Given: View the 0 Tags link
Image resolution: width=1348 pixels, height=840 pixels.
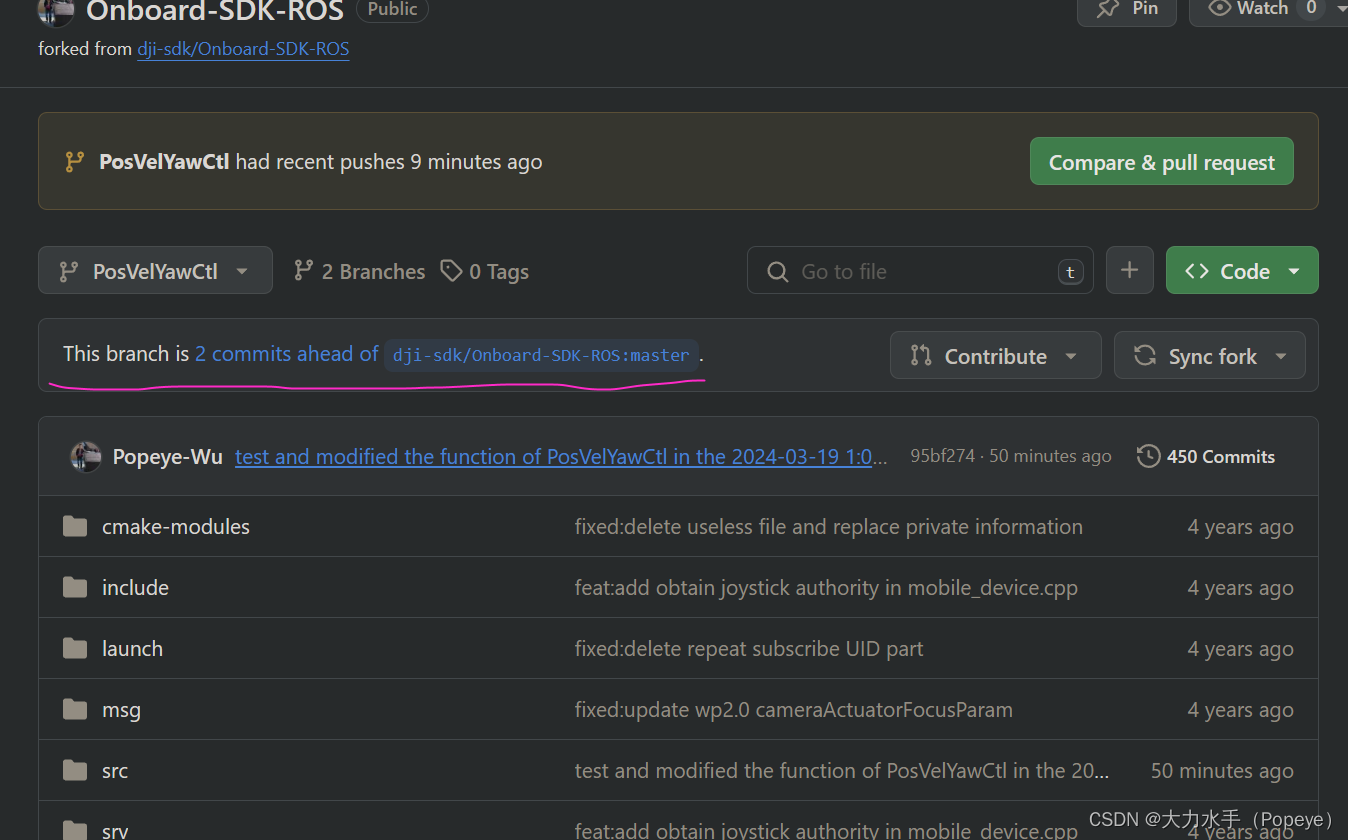Looking at the screenshot, I should coord(485,271).
